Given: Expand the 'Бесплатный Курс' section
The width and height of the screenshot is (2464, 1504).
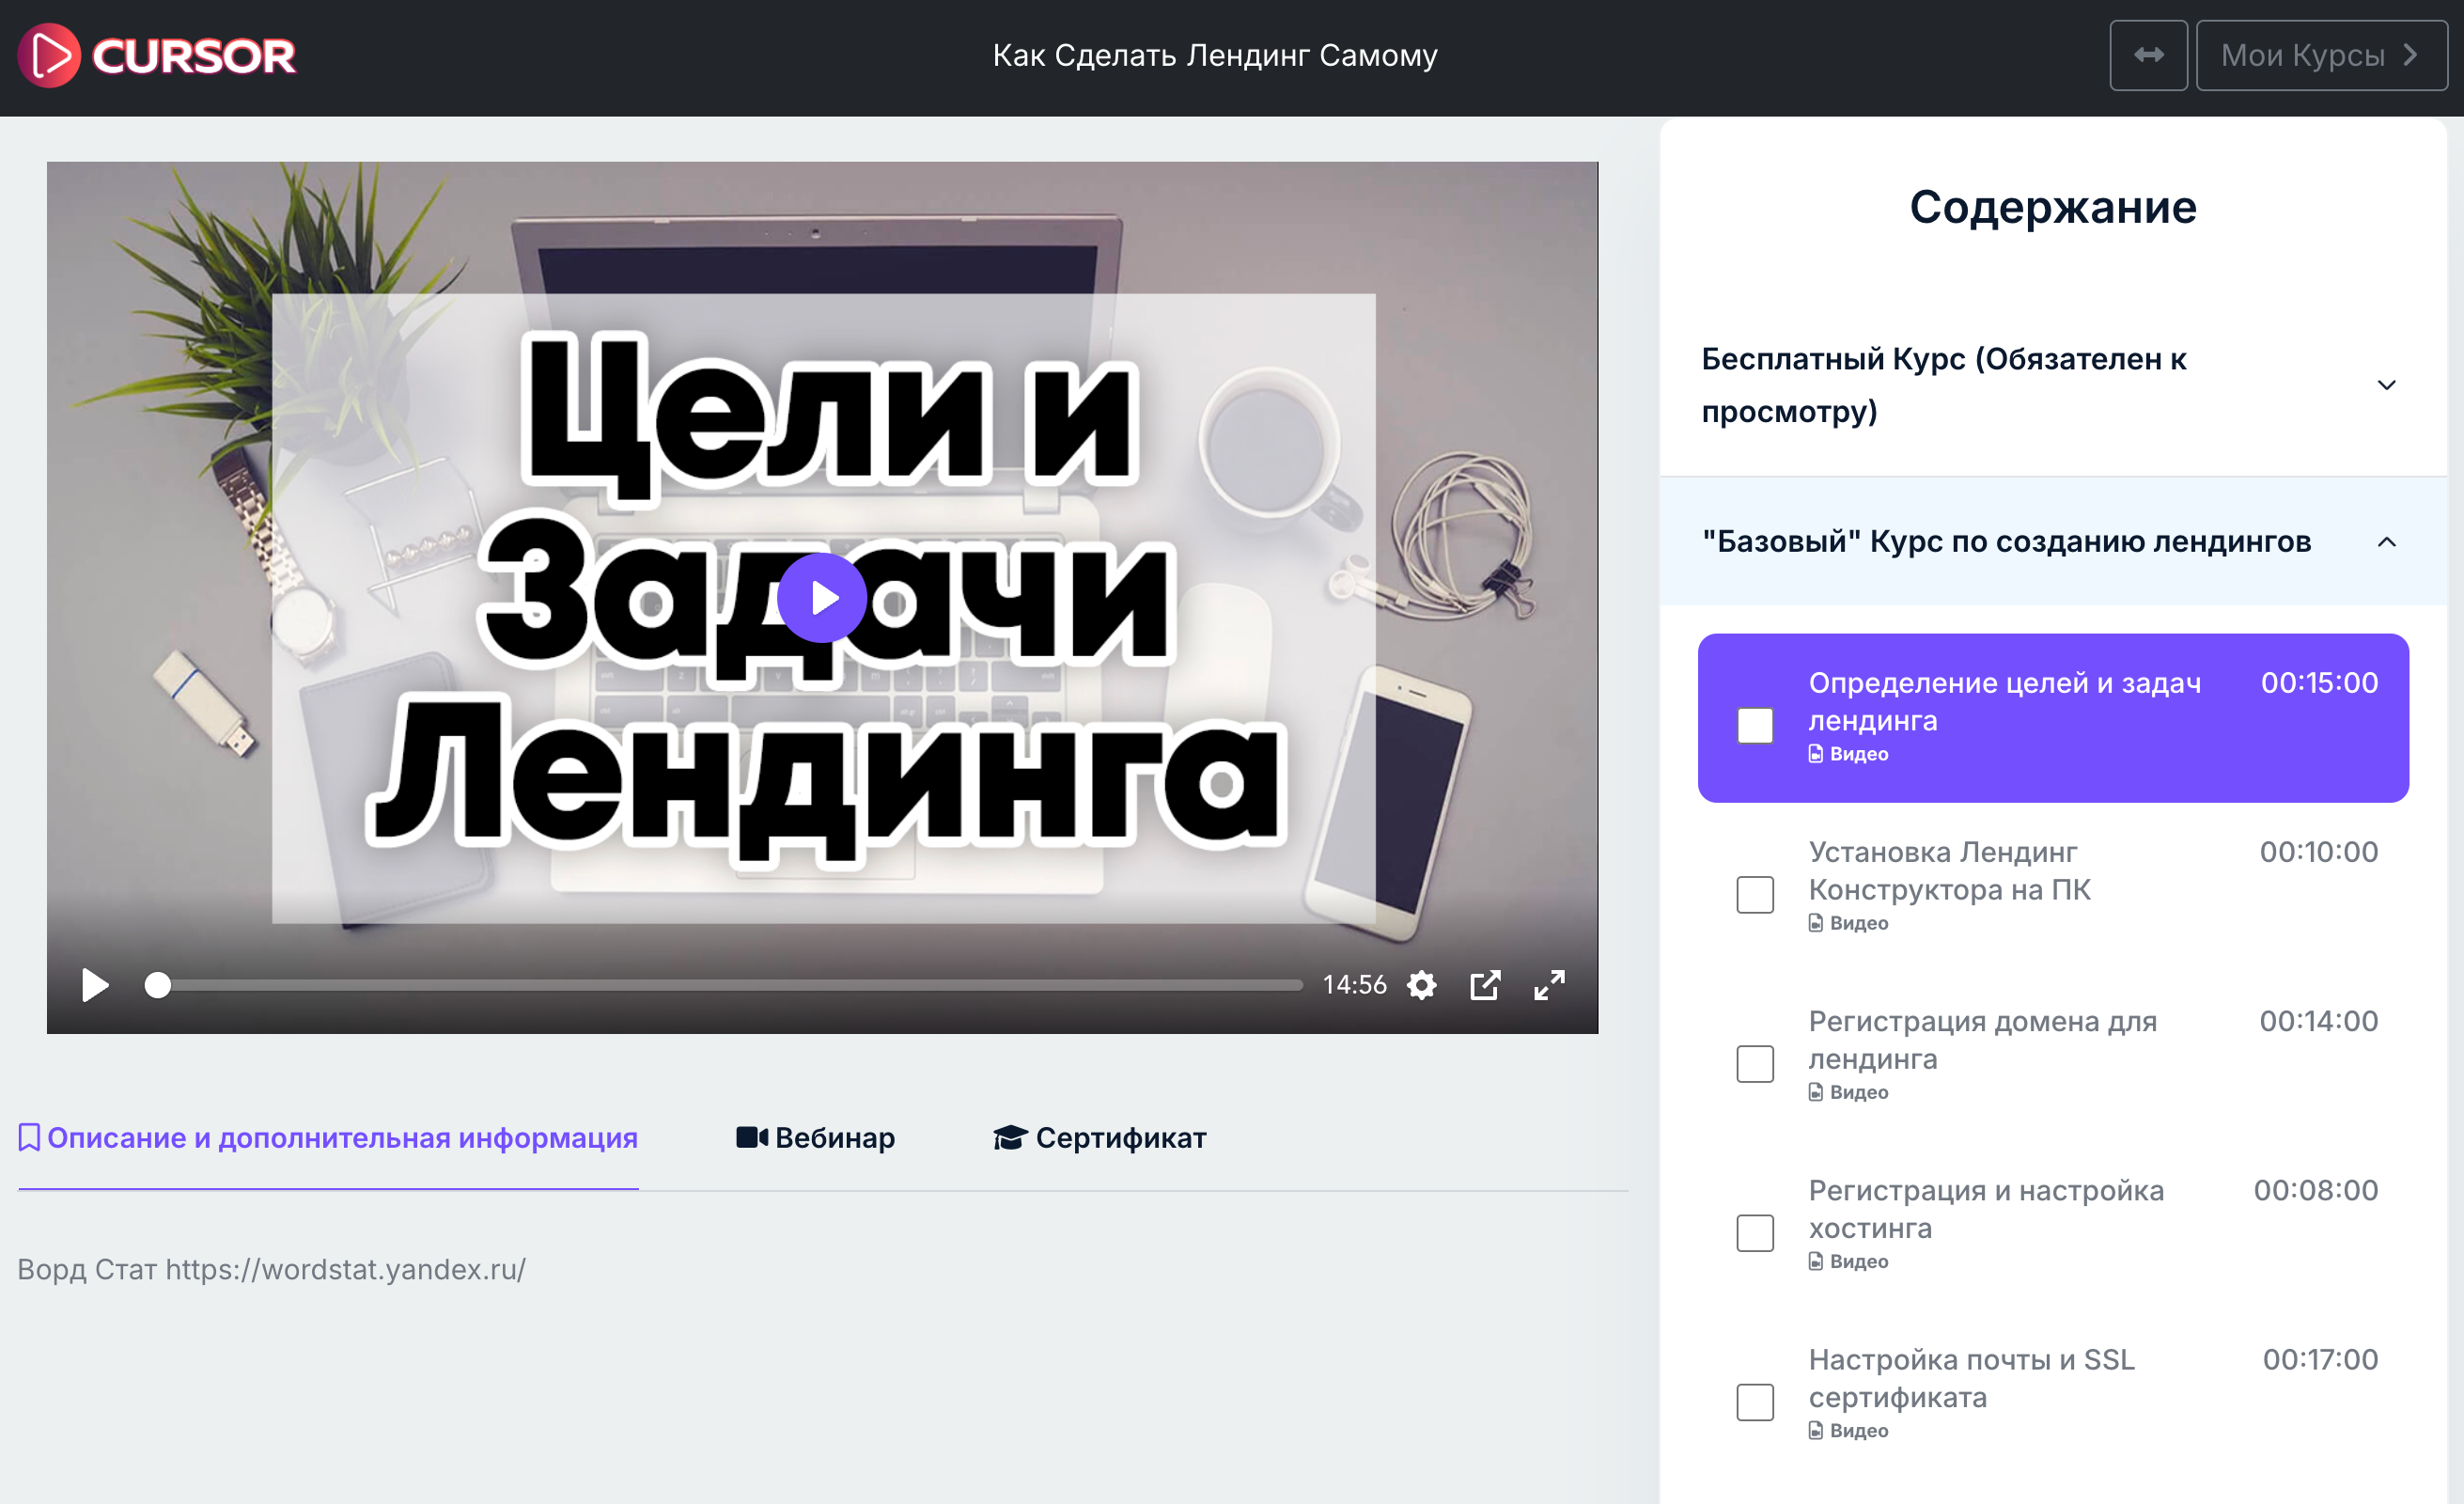Looking at the screenshot, I should 2386,385.
